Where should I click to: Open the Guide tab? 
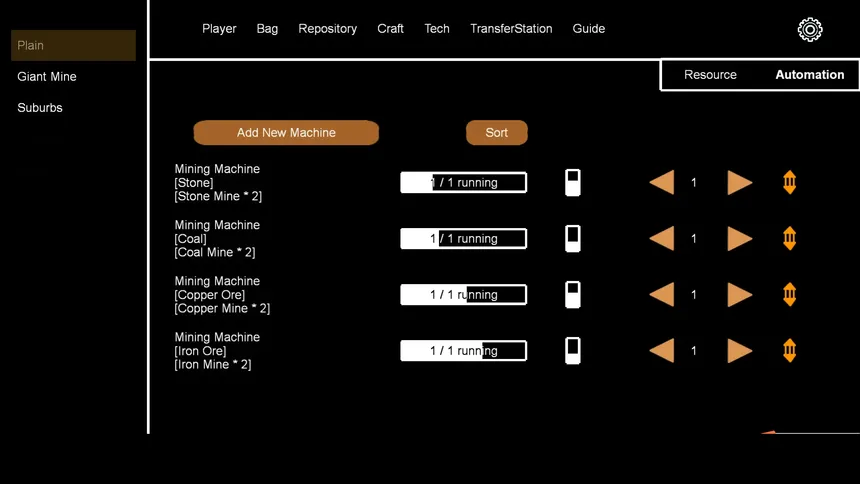coord(589,29)
